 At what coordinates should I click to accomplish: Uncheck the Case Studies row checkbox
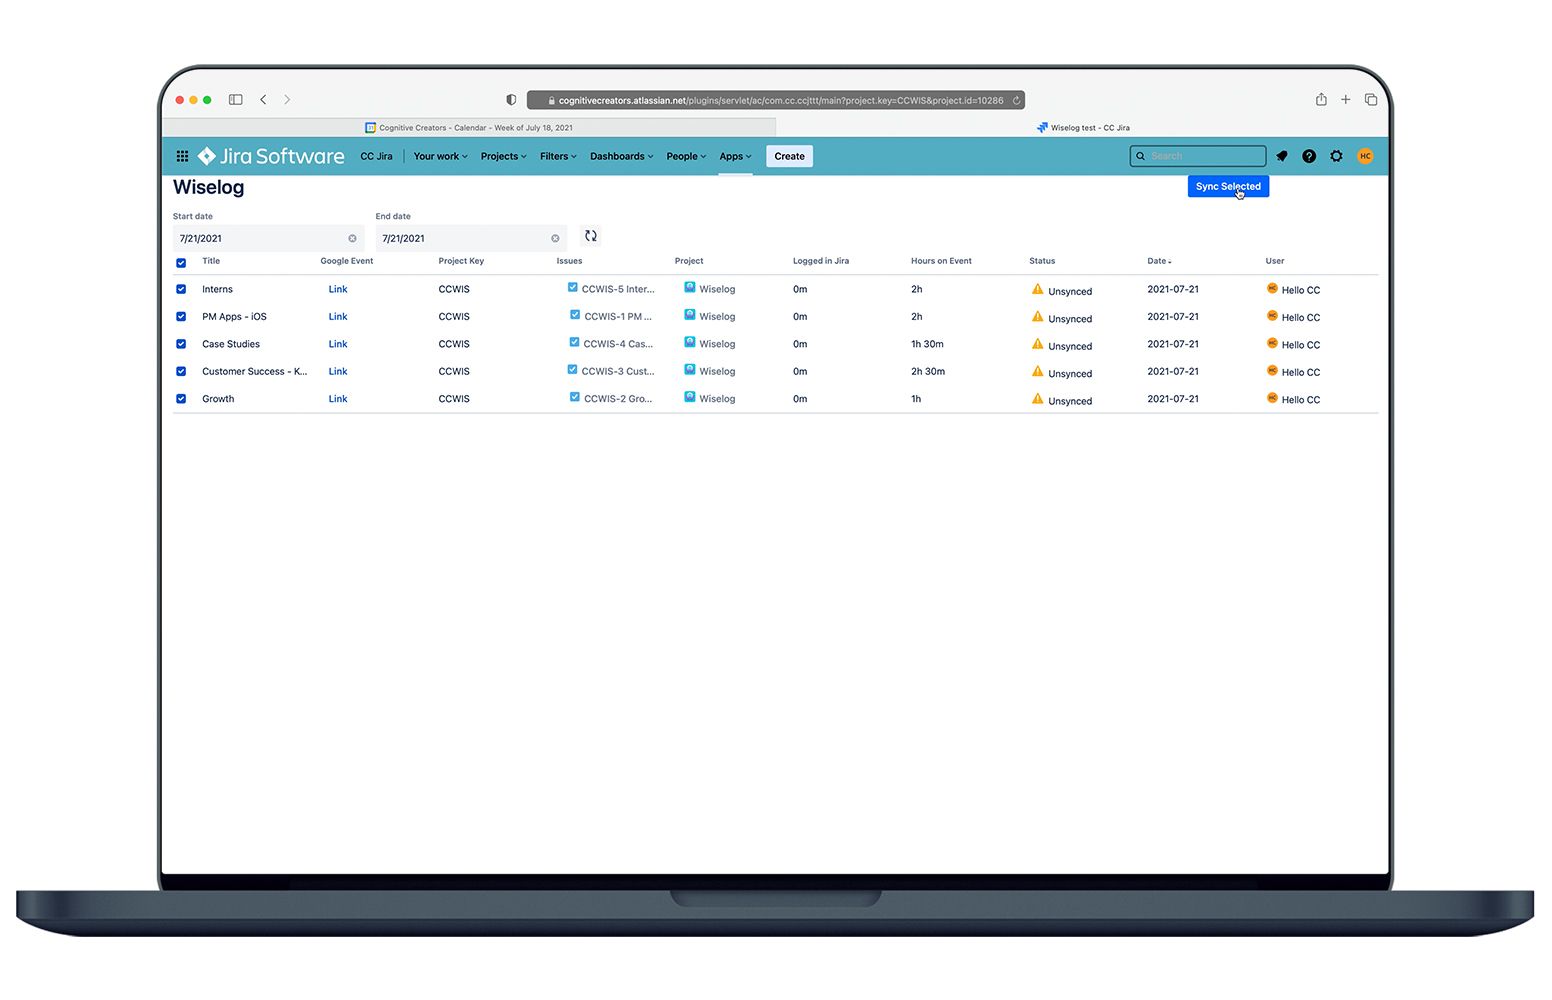(181, 344)
